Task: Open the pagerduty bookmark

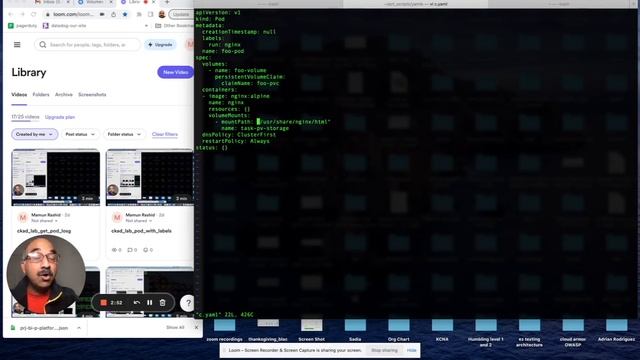Action: [x=23, y=26]
